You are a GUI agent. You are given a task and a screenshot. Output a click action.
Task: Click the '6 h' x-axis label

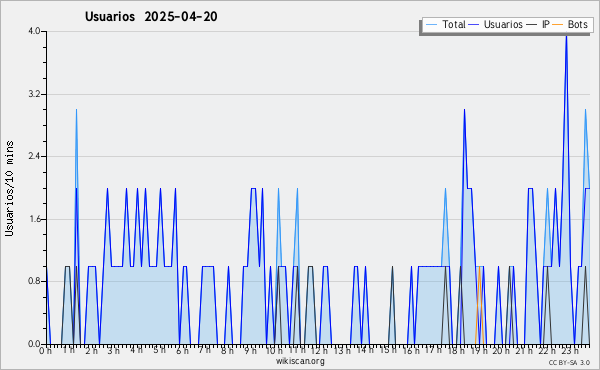click(182, 351)
